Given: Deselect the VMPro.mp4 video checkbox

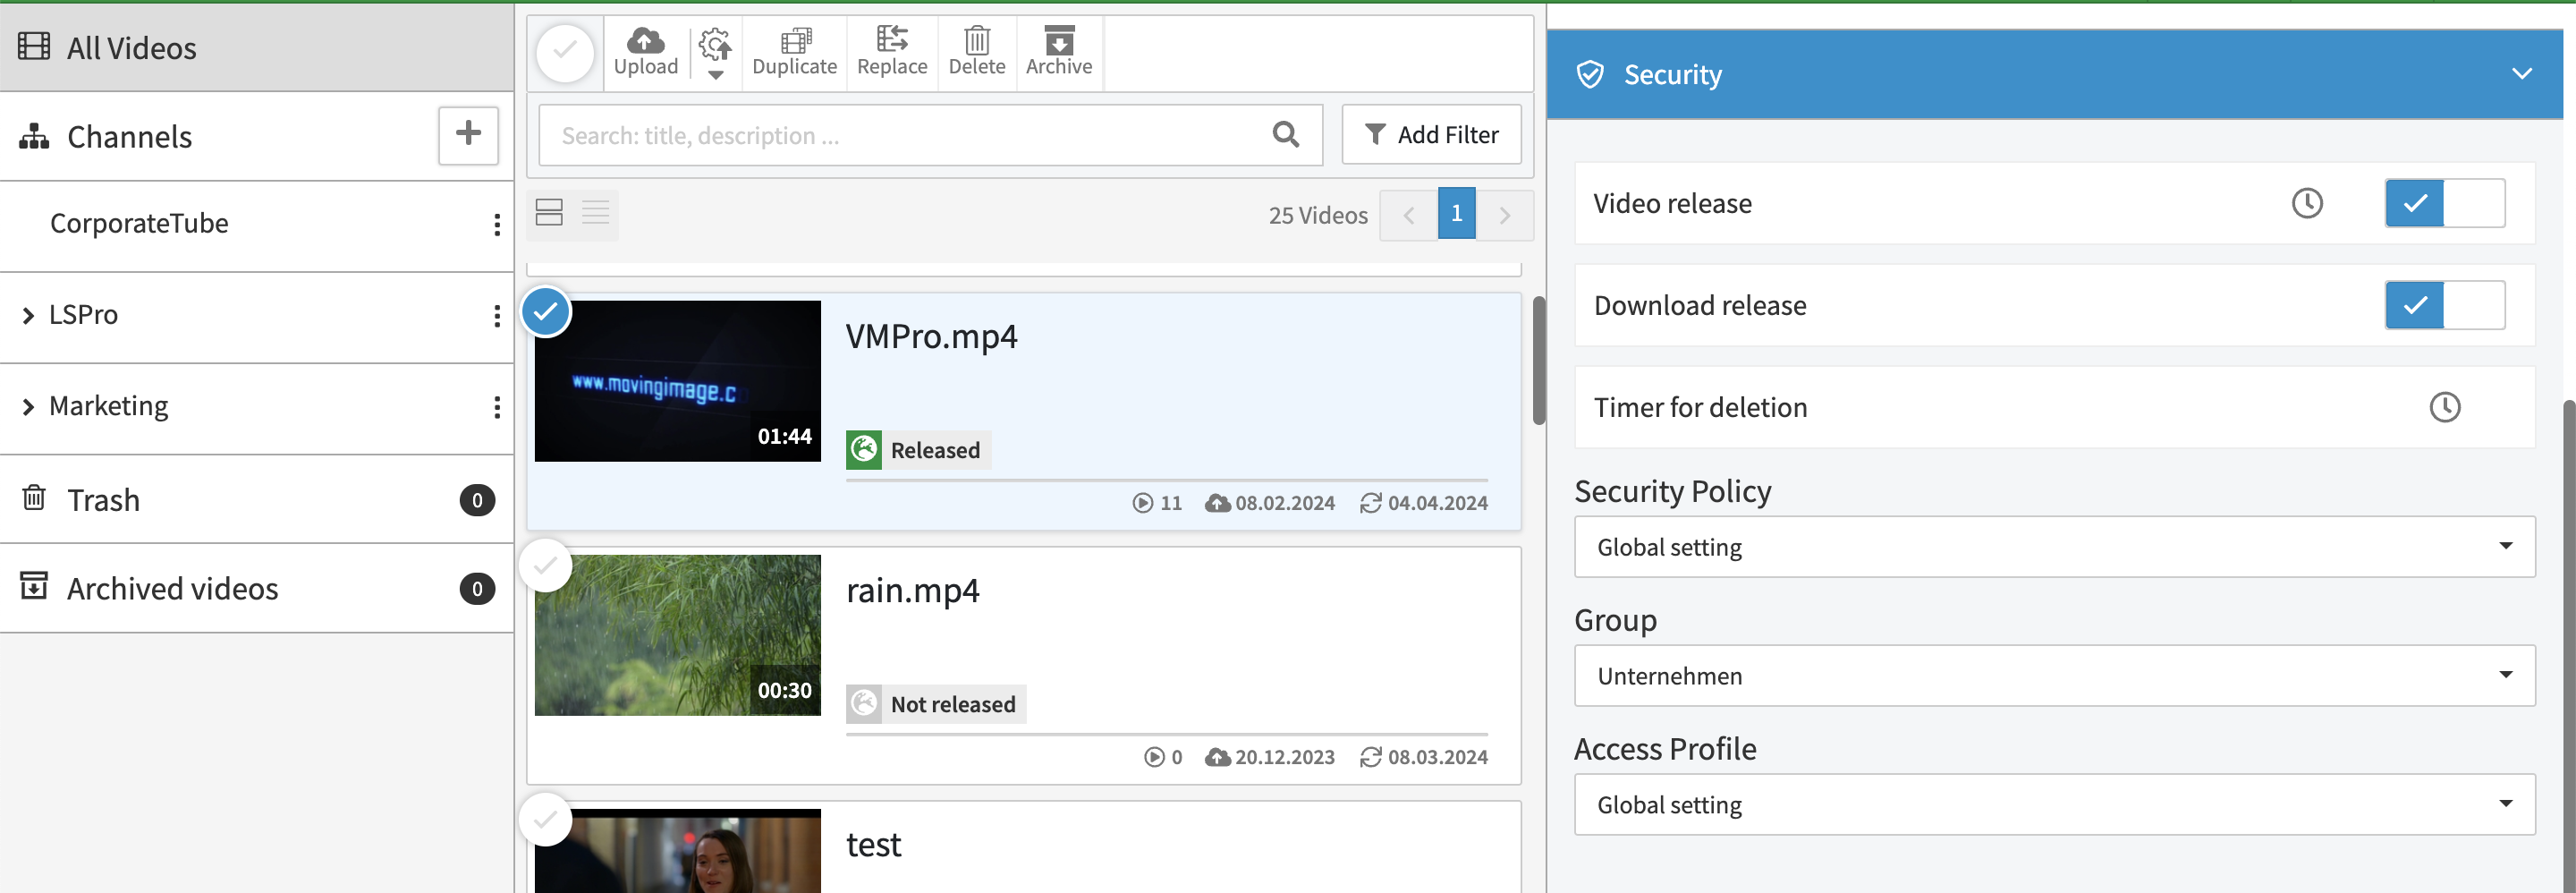Looking at the screenshot, I should pos(546,312).
